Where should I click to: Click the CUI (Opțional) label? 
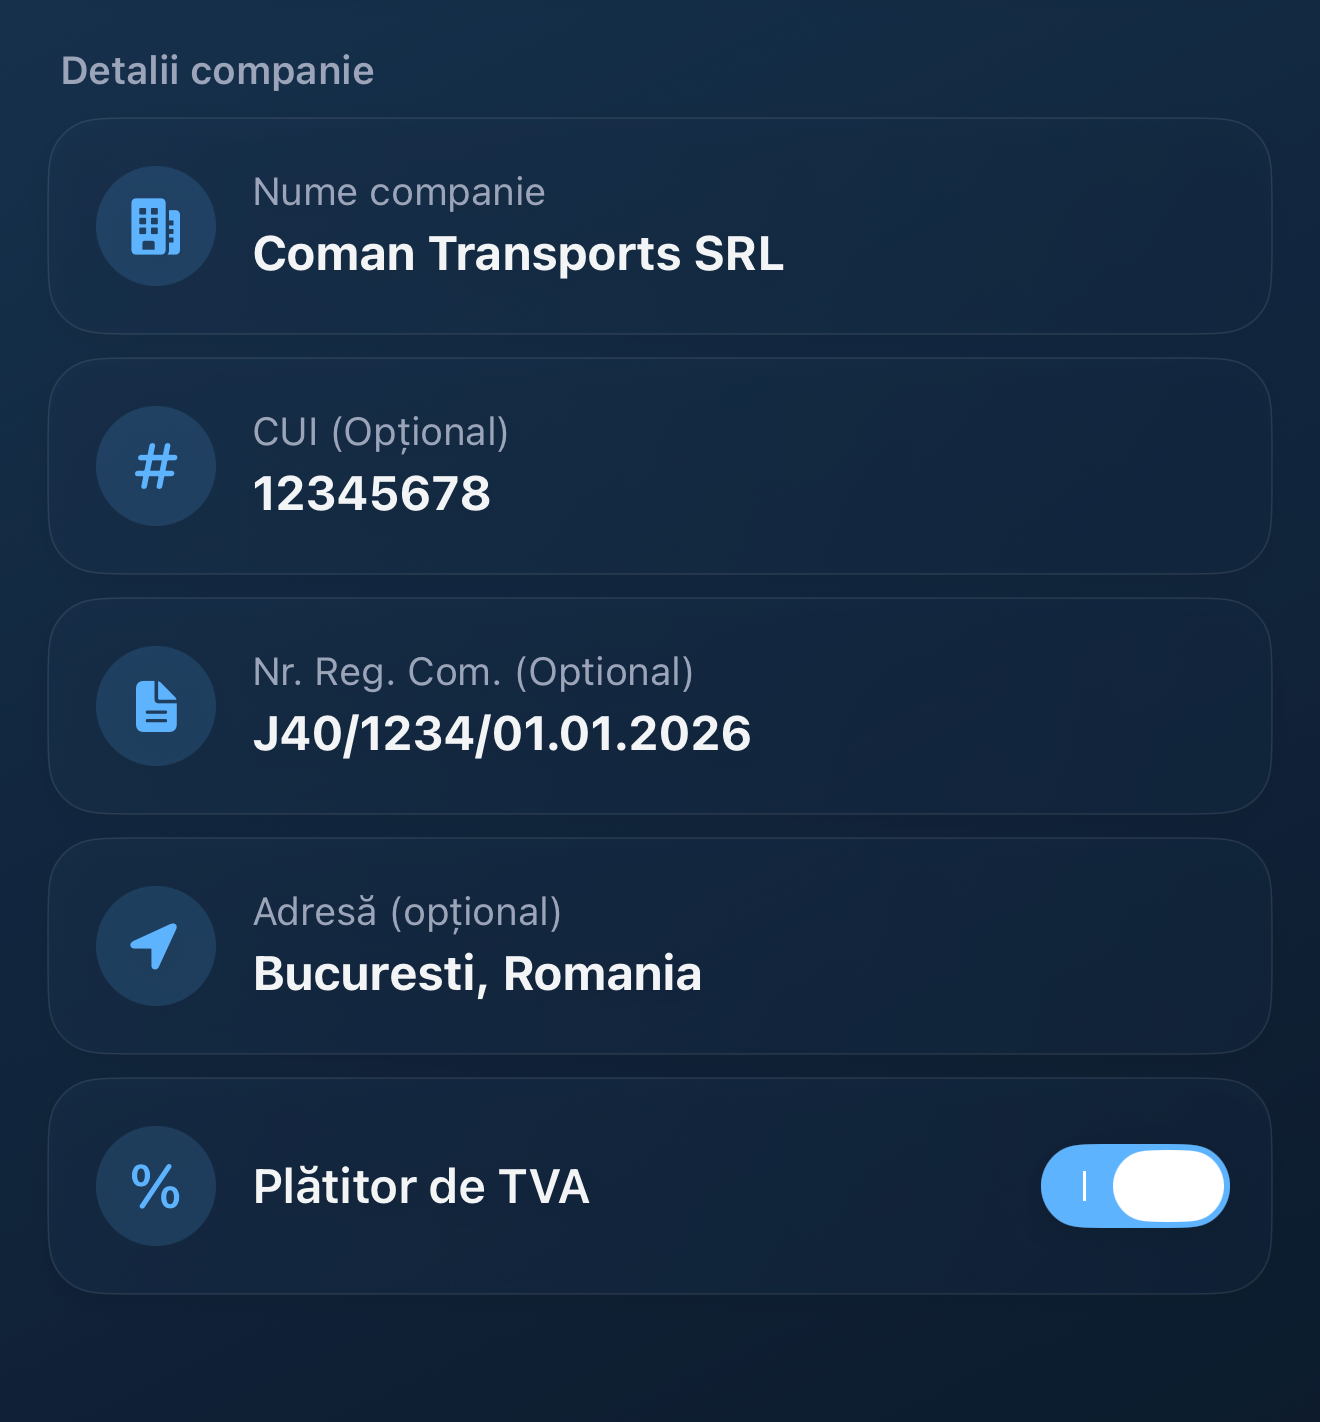pyautogui.click(x=380, y=432)
